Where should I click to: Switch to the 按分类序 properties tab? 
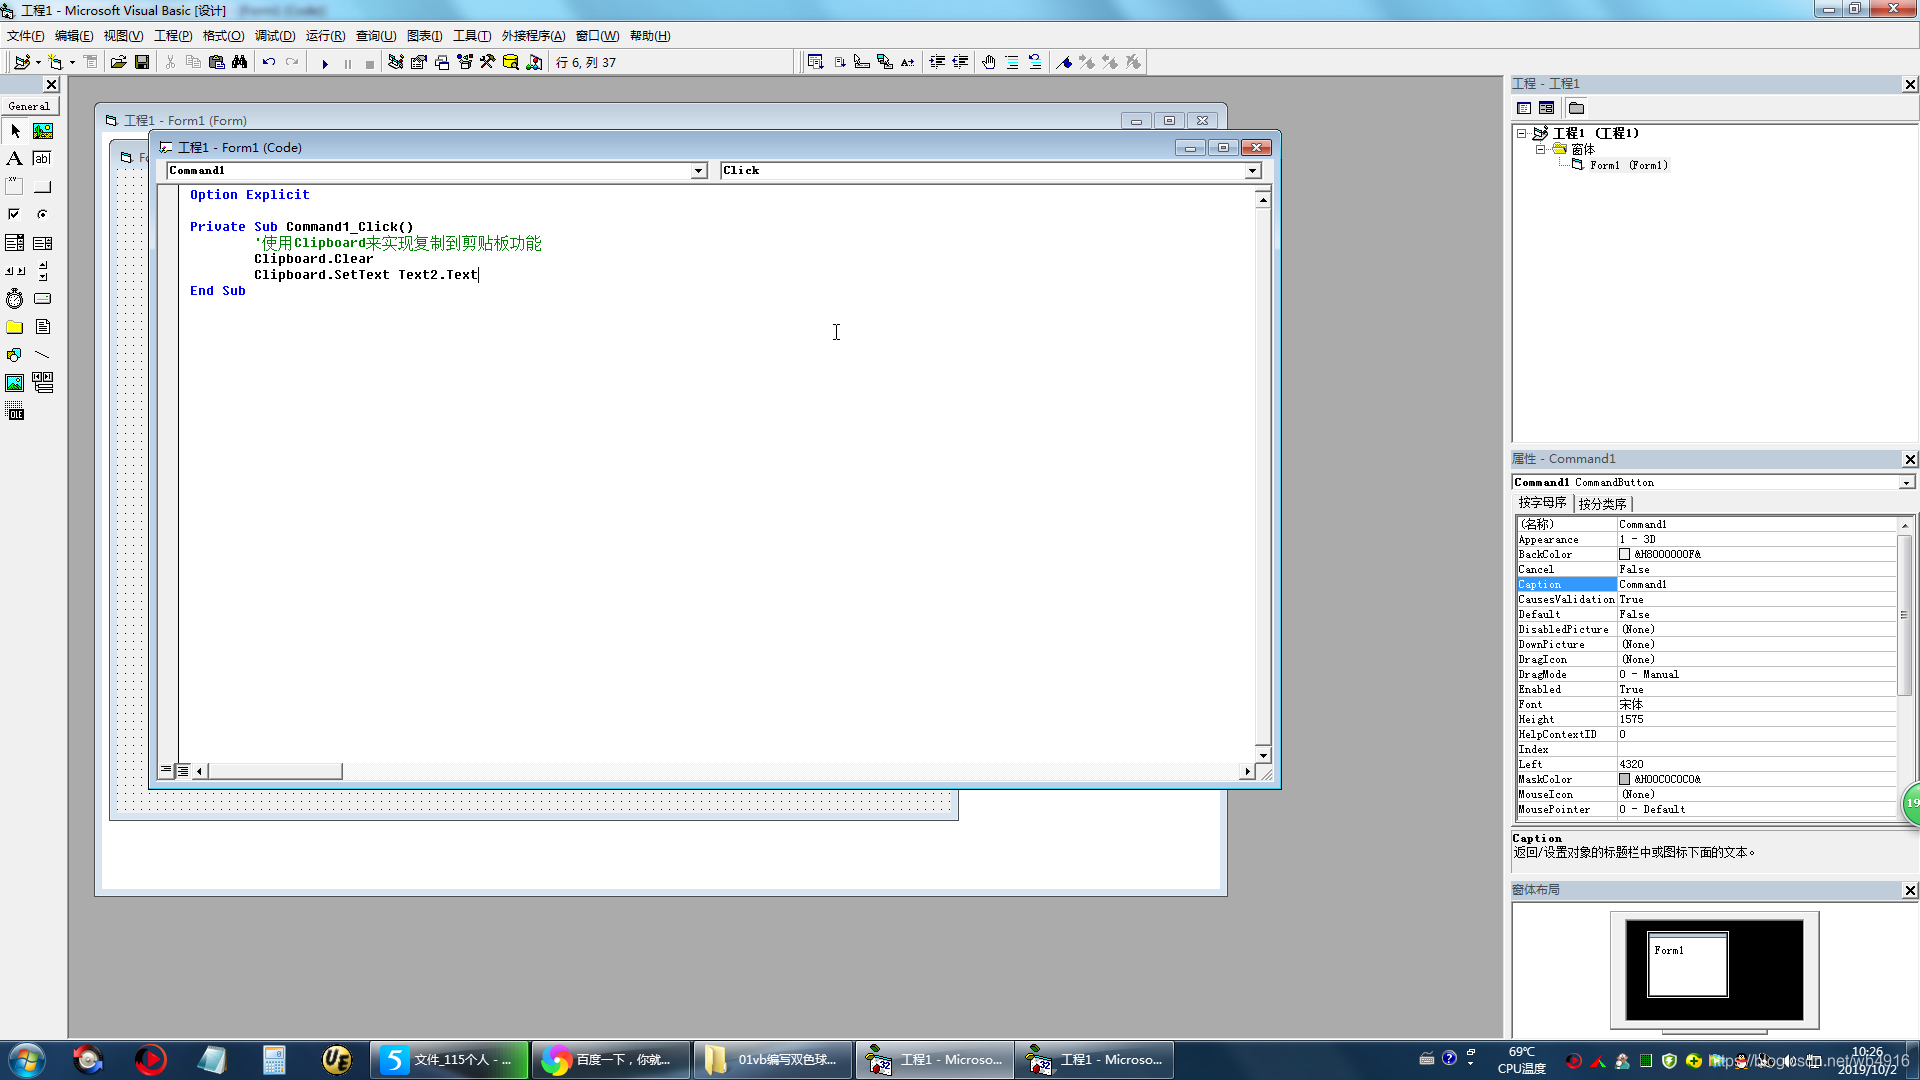coord(1602,504)
